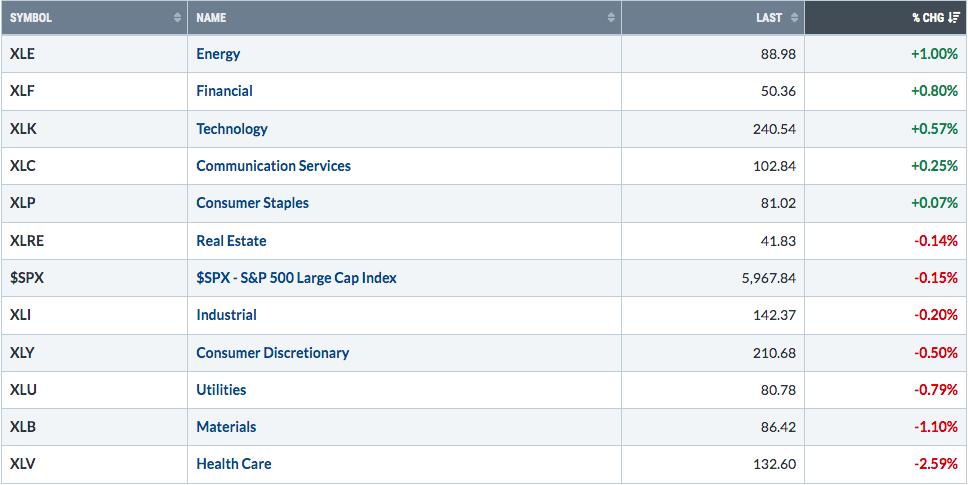Screen dimensions: 968x485
Task: Sort by NAME using its sort arrows
Action: pyautogui.click(x=611, y=18)
